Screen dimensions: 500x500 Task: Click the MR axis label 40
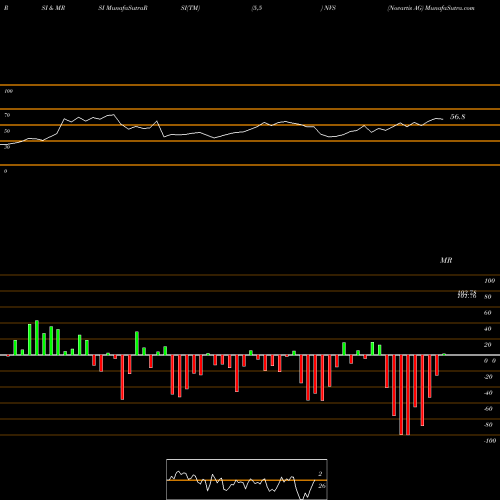[487, 329]
